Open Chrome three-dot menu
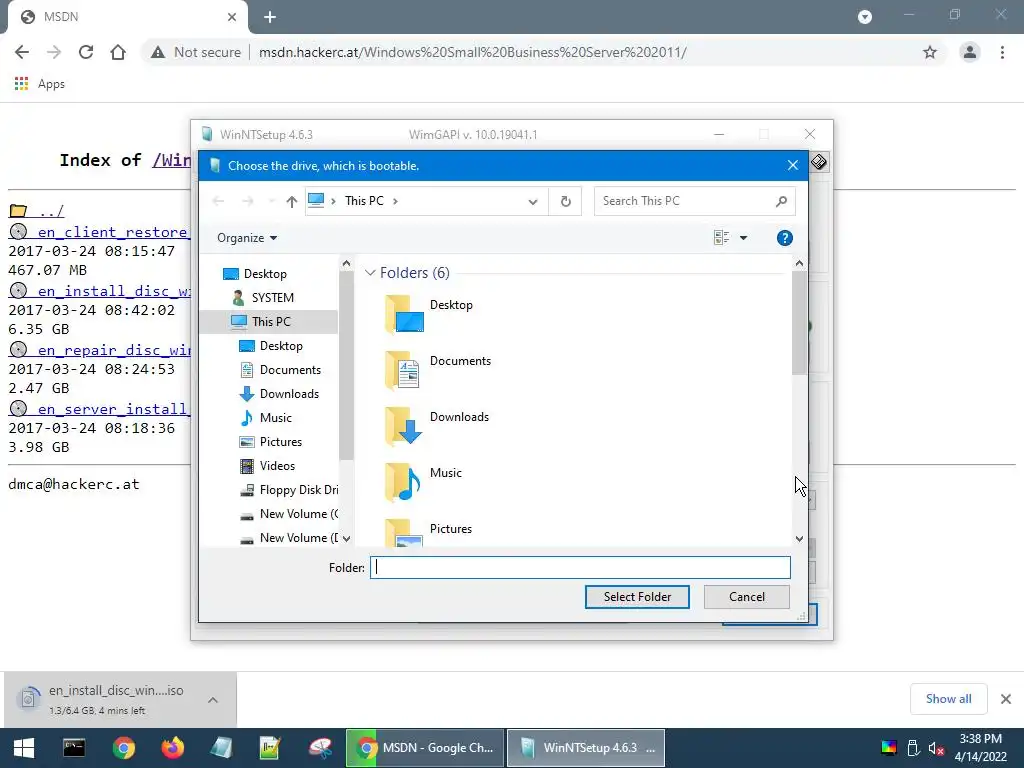 [1002, 52]
